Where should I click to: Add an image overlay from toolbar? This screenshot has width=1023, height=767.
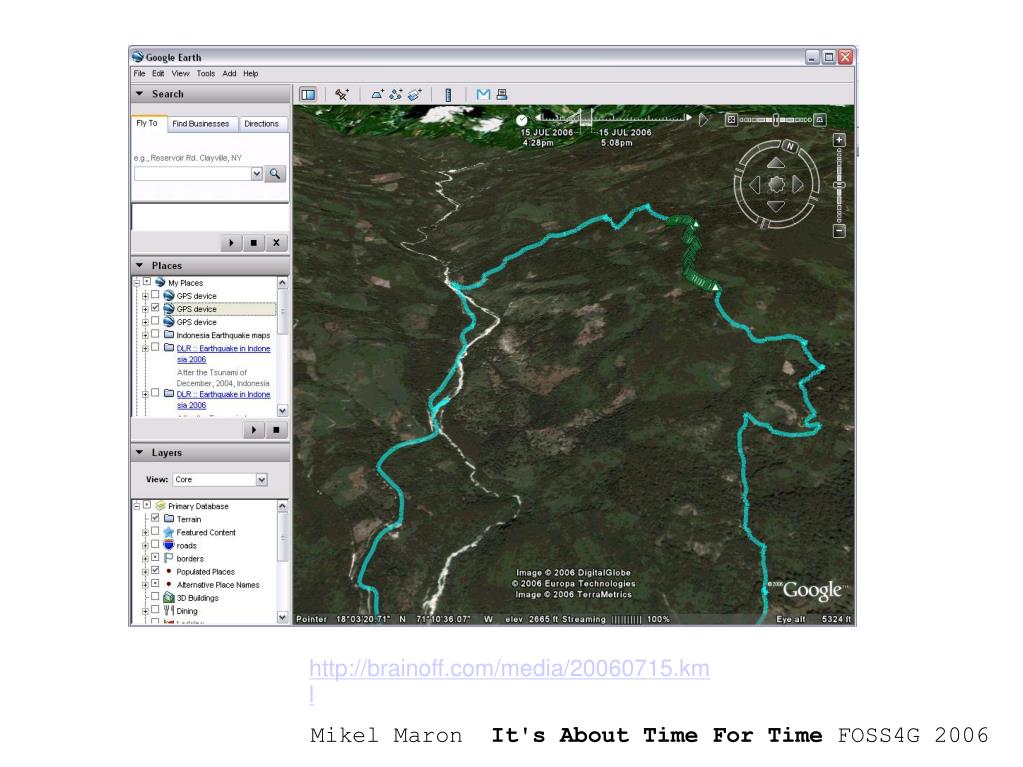pos(415,95)
